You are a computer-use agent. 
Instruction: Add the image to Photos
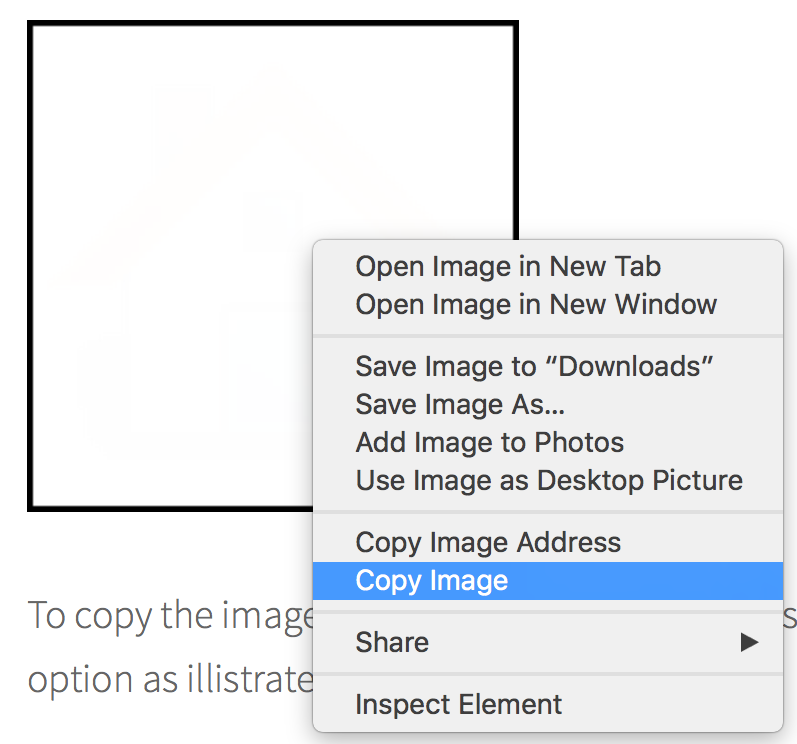coord(489,442)
